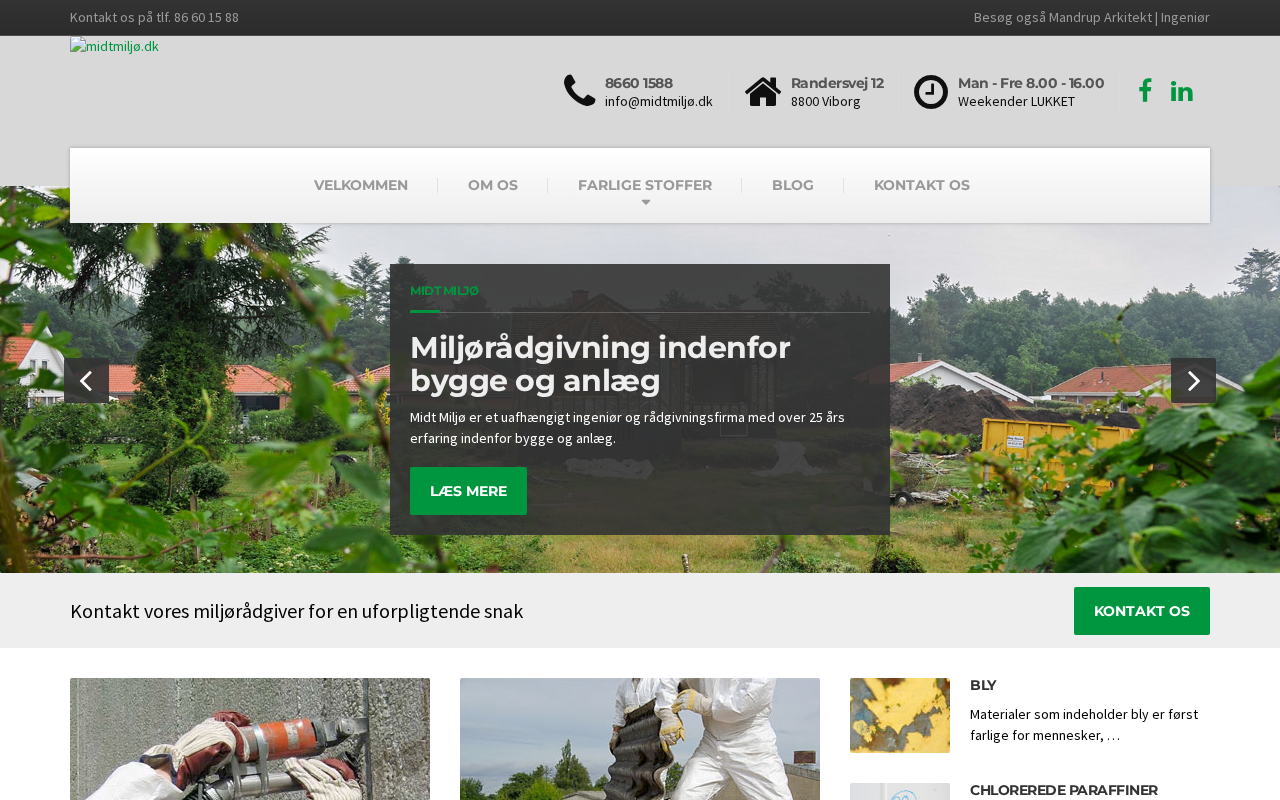This screenshot has height=800, width=1280.
Task: Open the Bly article thumbnail
Action: (900, 715)
